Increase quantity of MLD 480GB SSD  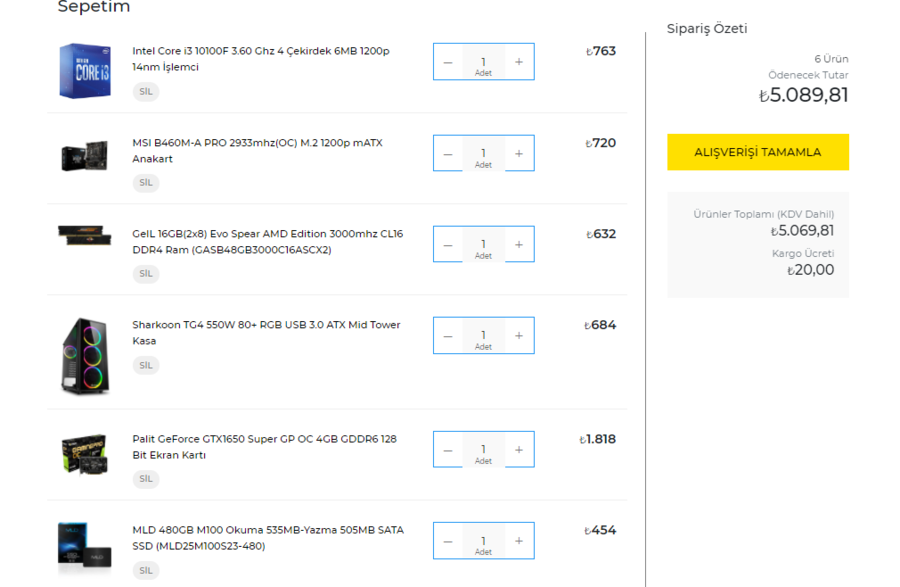point(518,541)
